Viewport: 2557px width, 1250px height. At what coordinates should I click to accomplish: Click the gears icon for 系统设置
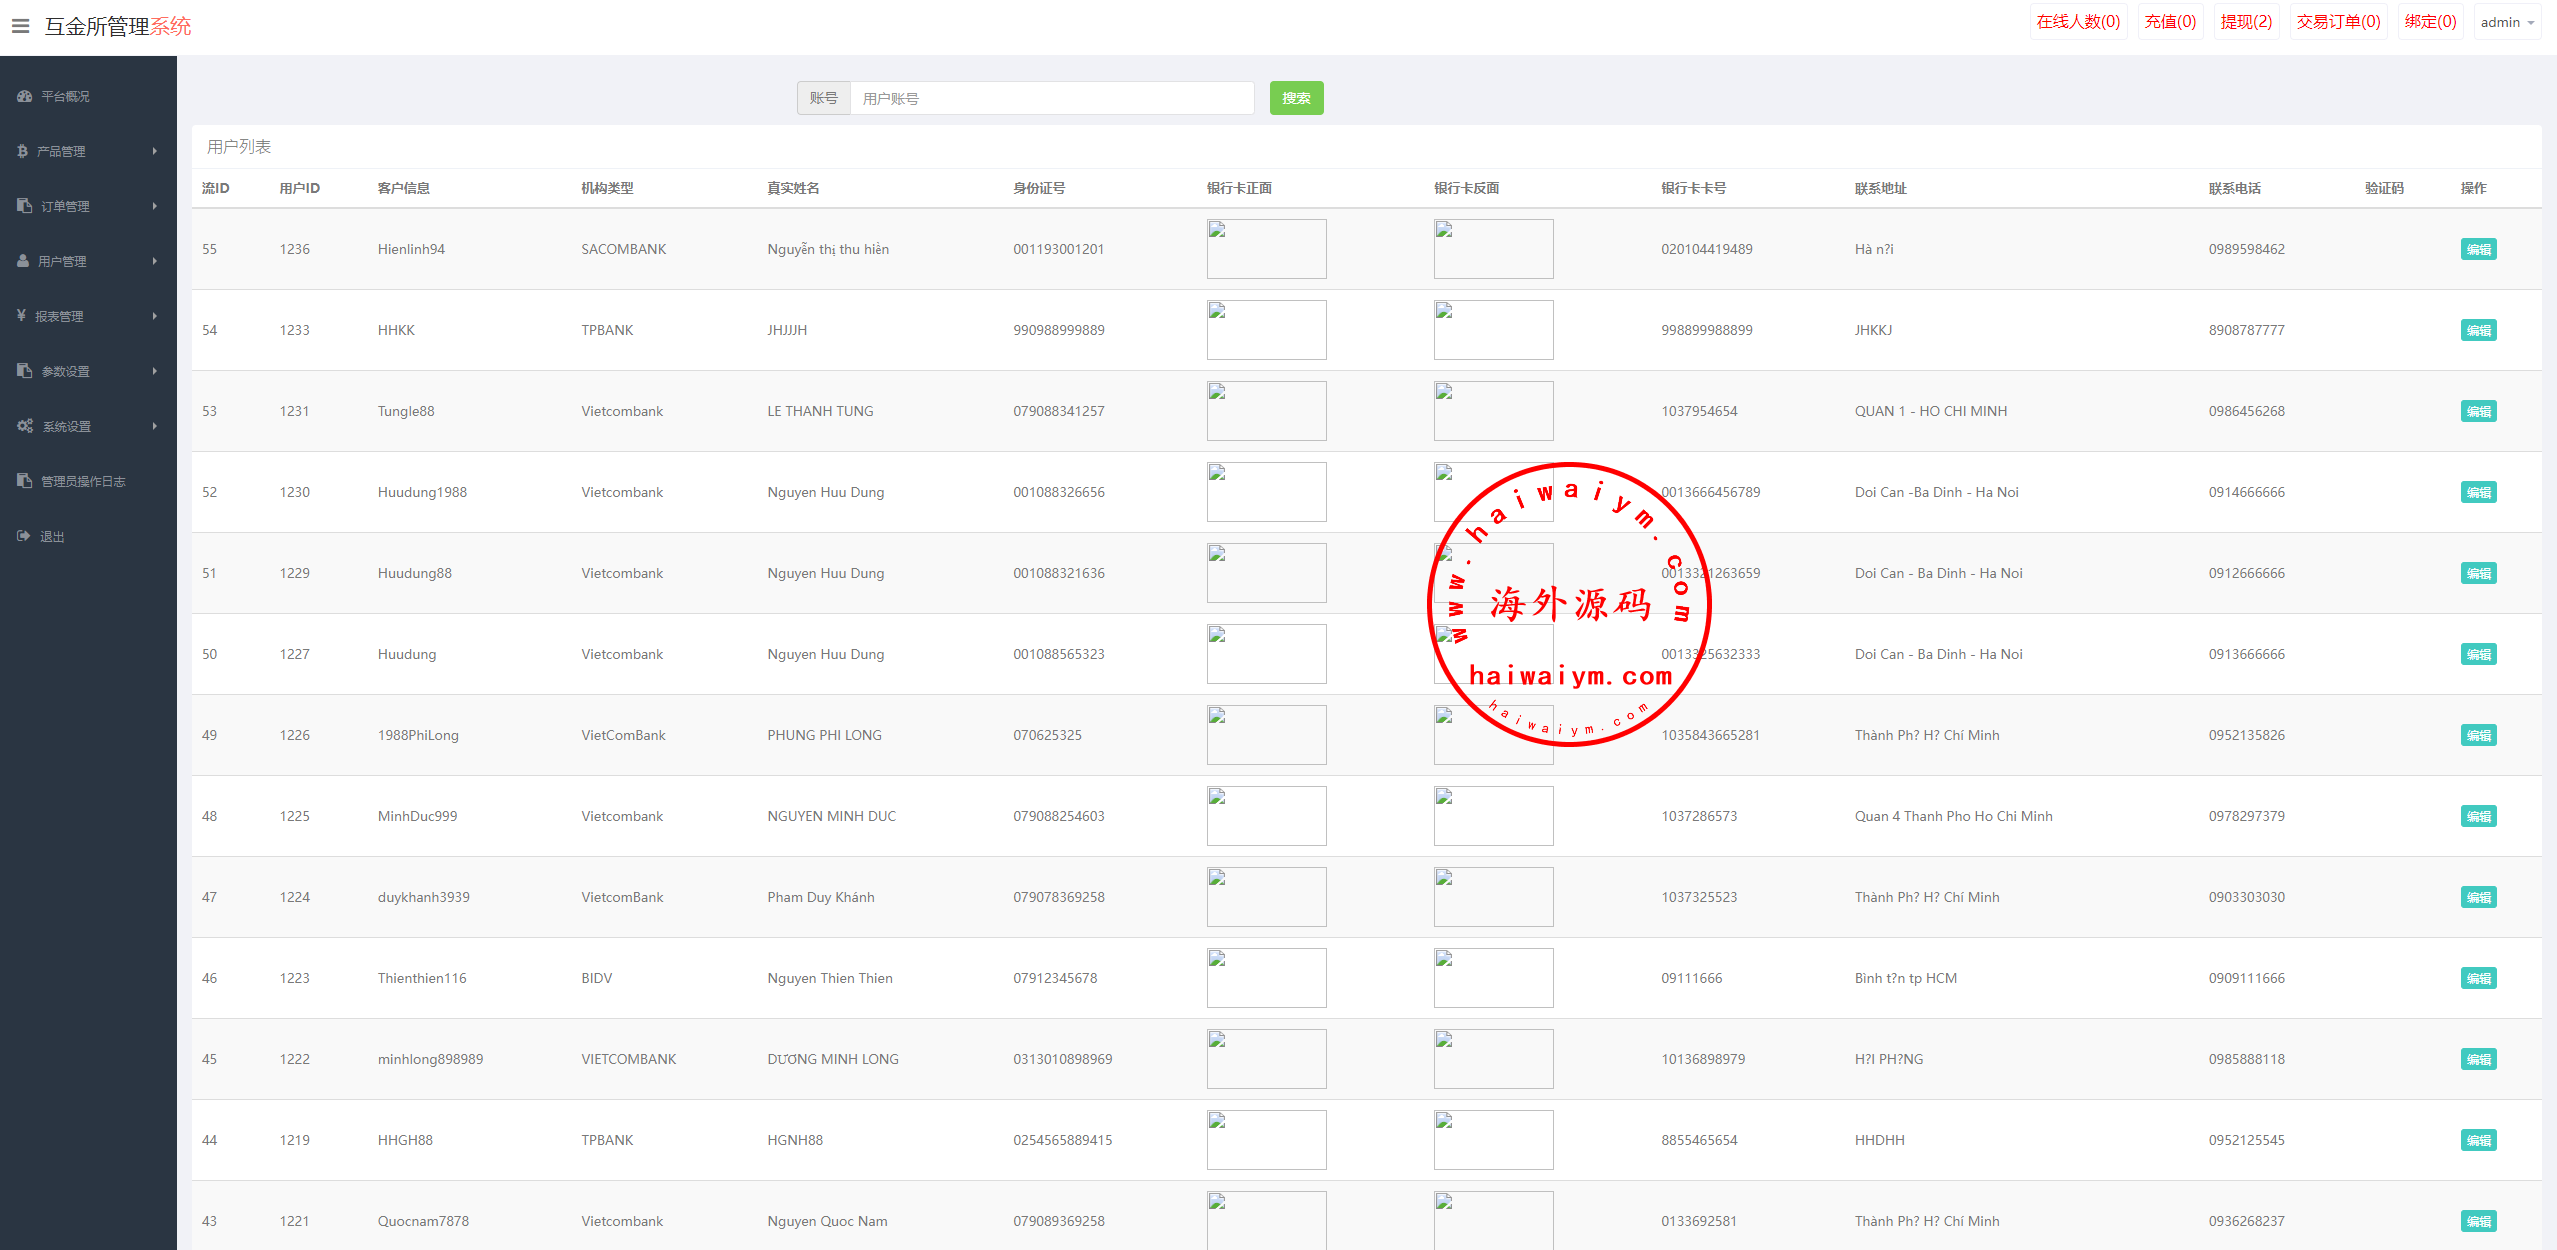(25, 426)
